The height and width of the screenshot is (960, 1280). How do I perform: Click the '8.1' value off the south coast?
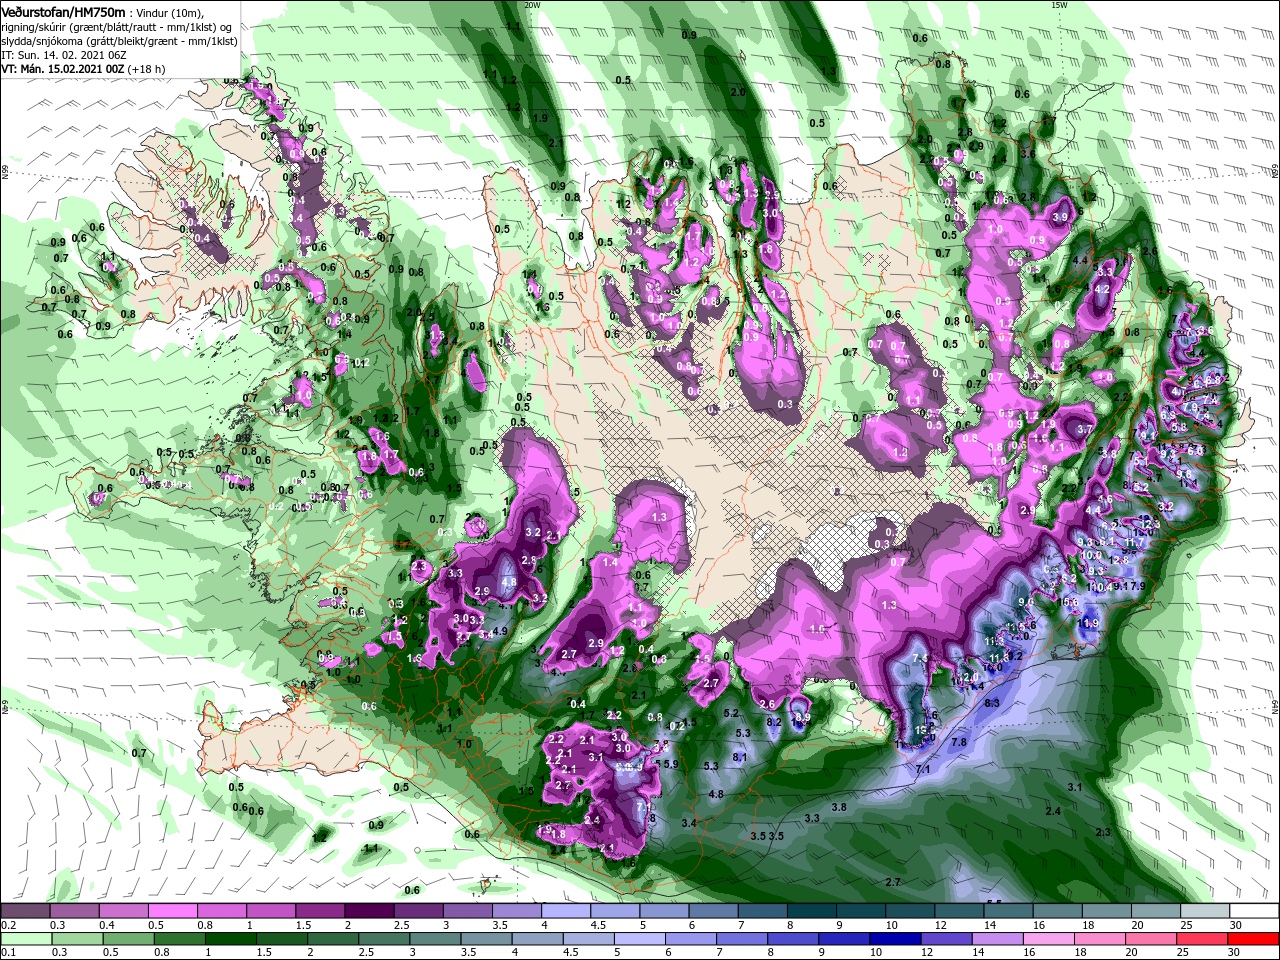[x=740, y=758]
